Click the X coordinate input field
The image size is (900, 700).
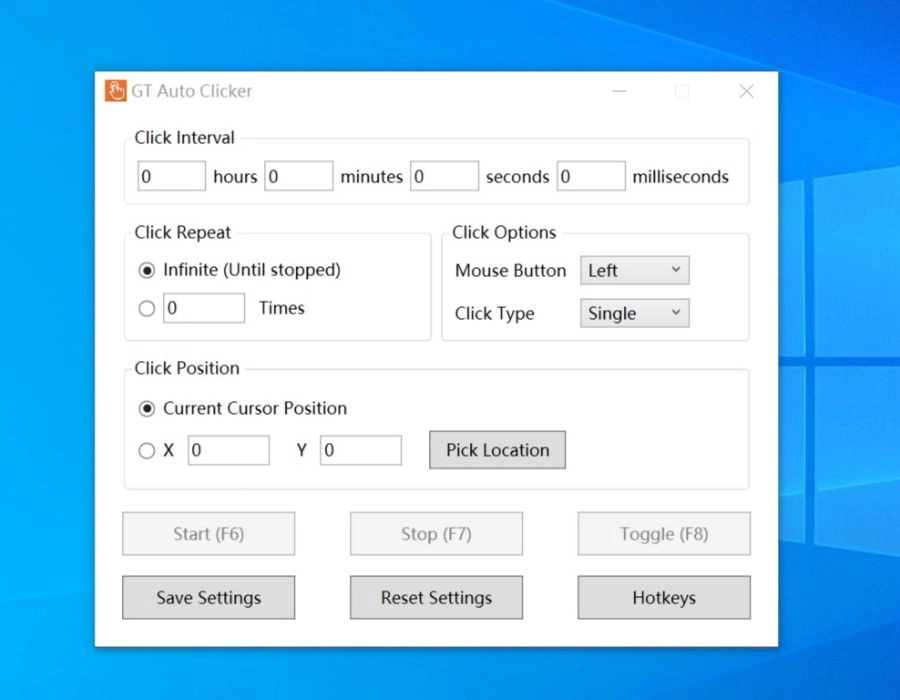pos(229,450)
